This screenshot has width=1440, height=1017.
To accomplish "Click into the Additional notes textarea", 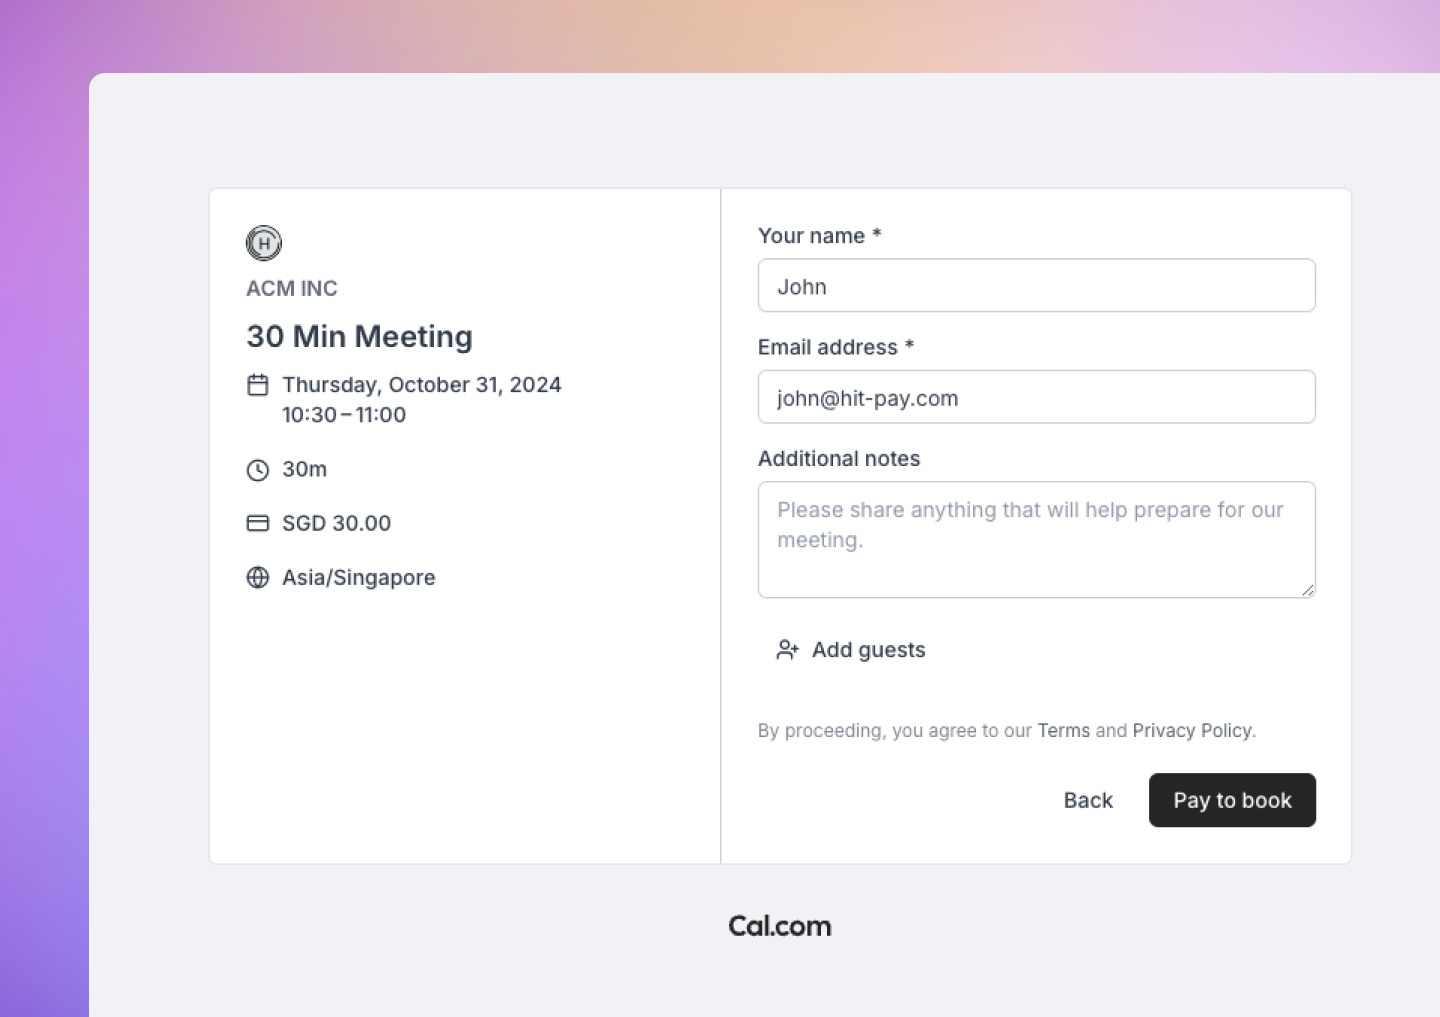I will click(x=1036, y=540).
